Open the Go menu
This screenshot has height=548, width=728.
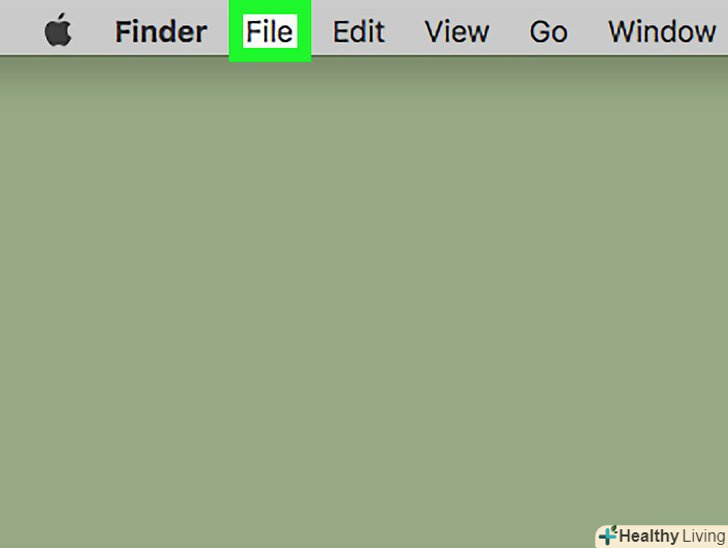click(x=548, y=32)
